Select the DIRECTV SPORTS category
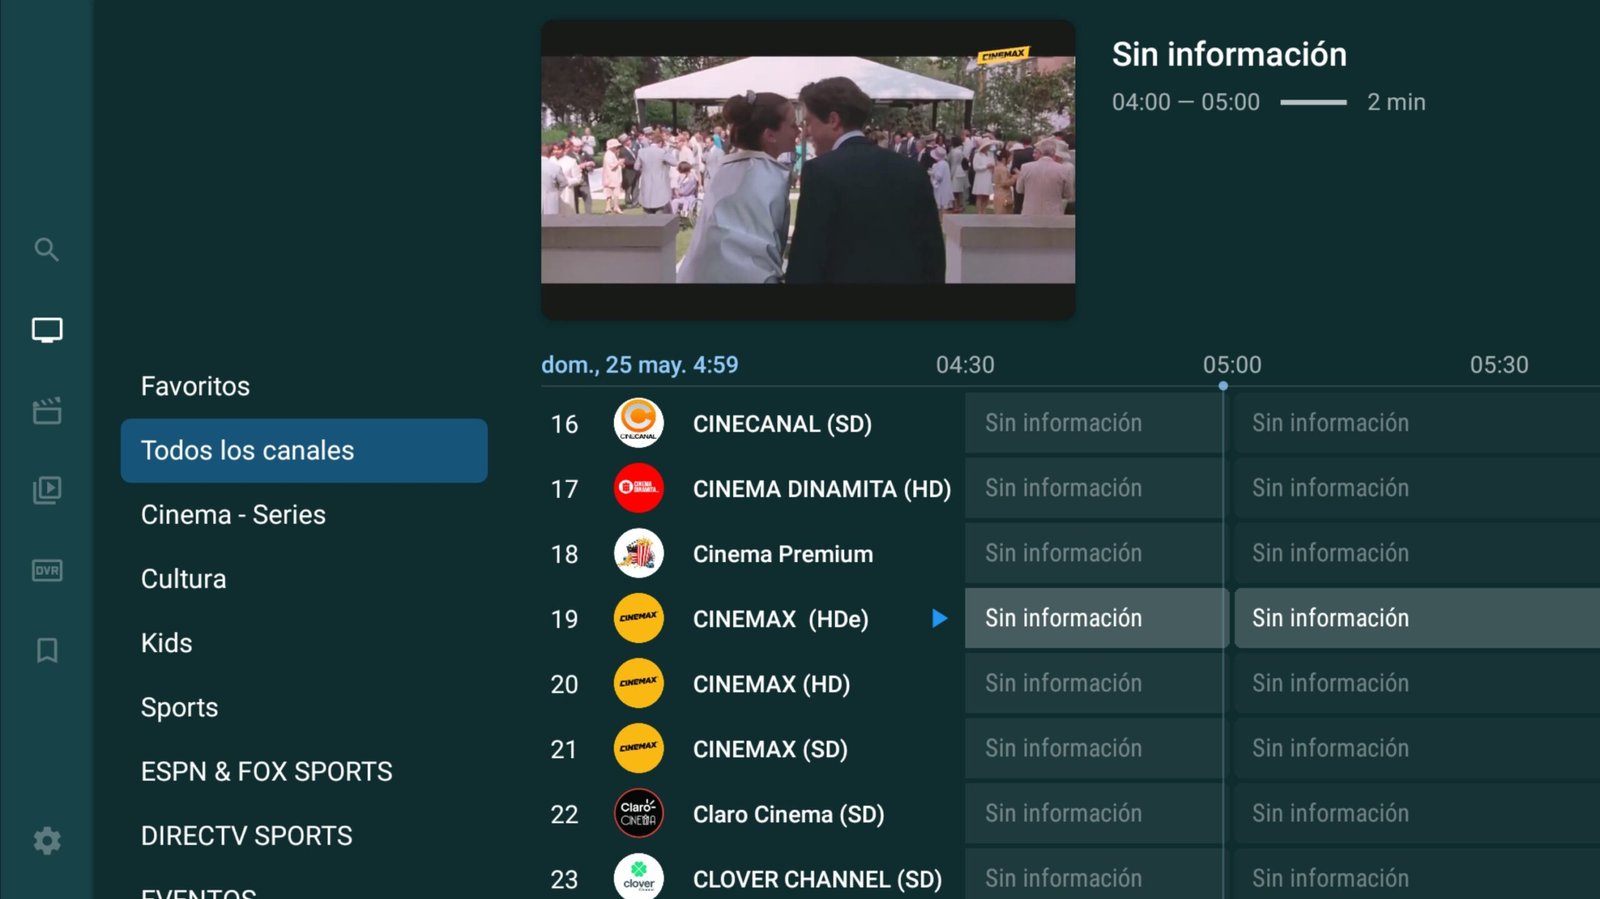The image size is (1600, 899). click(x=246, y=836)
